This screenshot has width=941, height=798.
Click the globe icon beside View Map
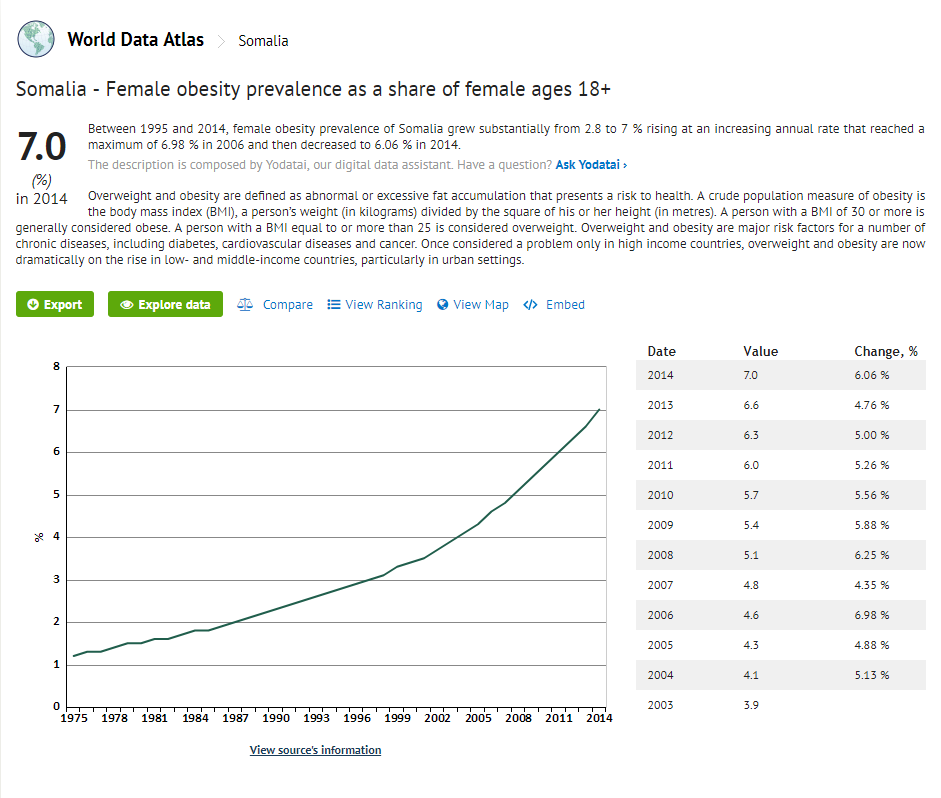tap(442, 305)
